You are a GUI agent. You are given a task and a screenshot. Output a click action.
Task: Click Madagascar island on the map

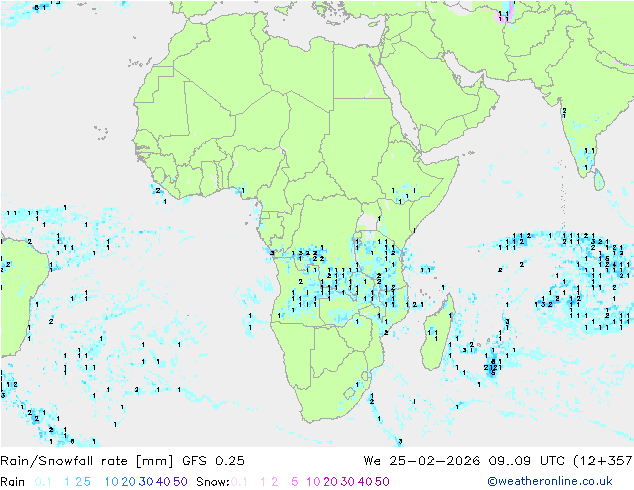click(x=437, y=334)
